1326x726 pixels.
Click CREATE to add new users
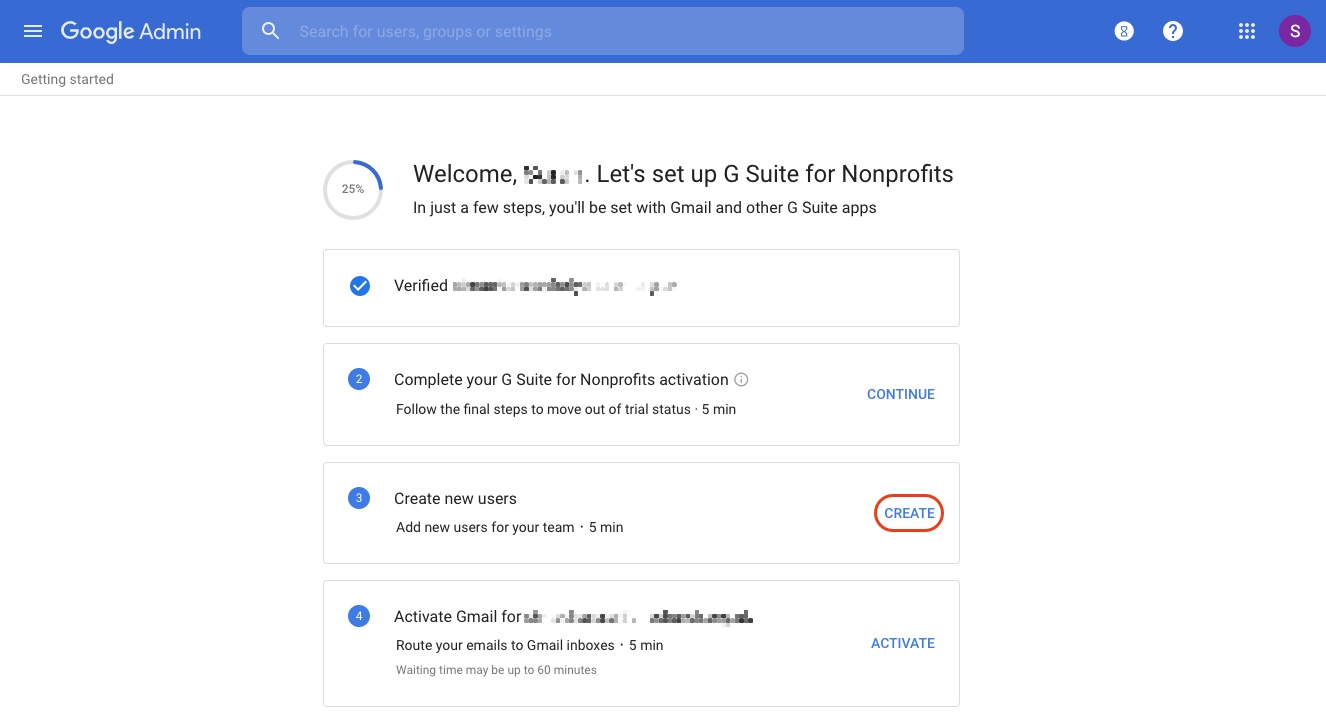pyautogui.click(x=909, y=513)
